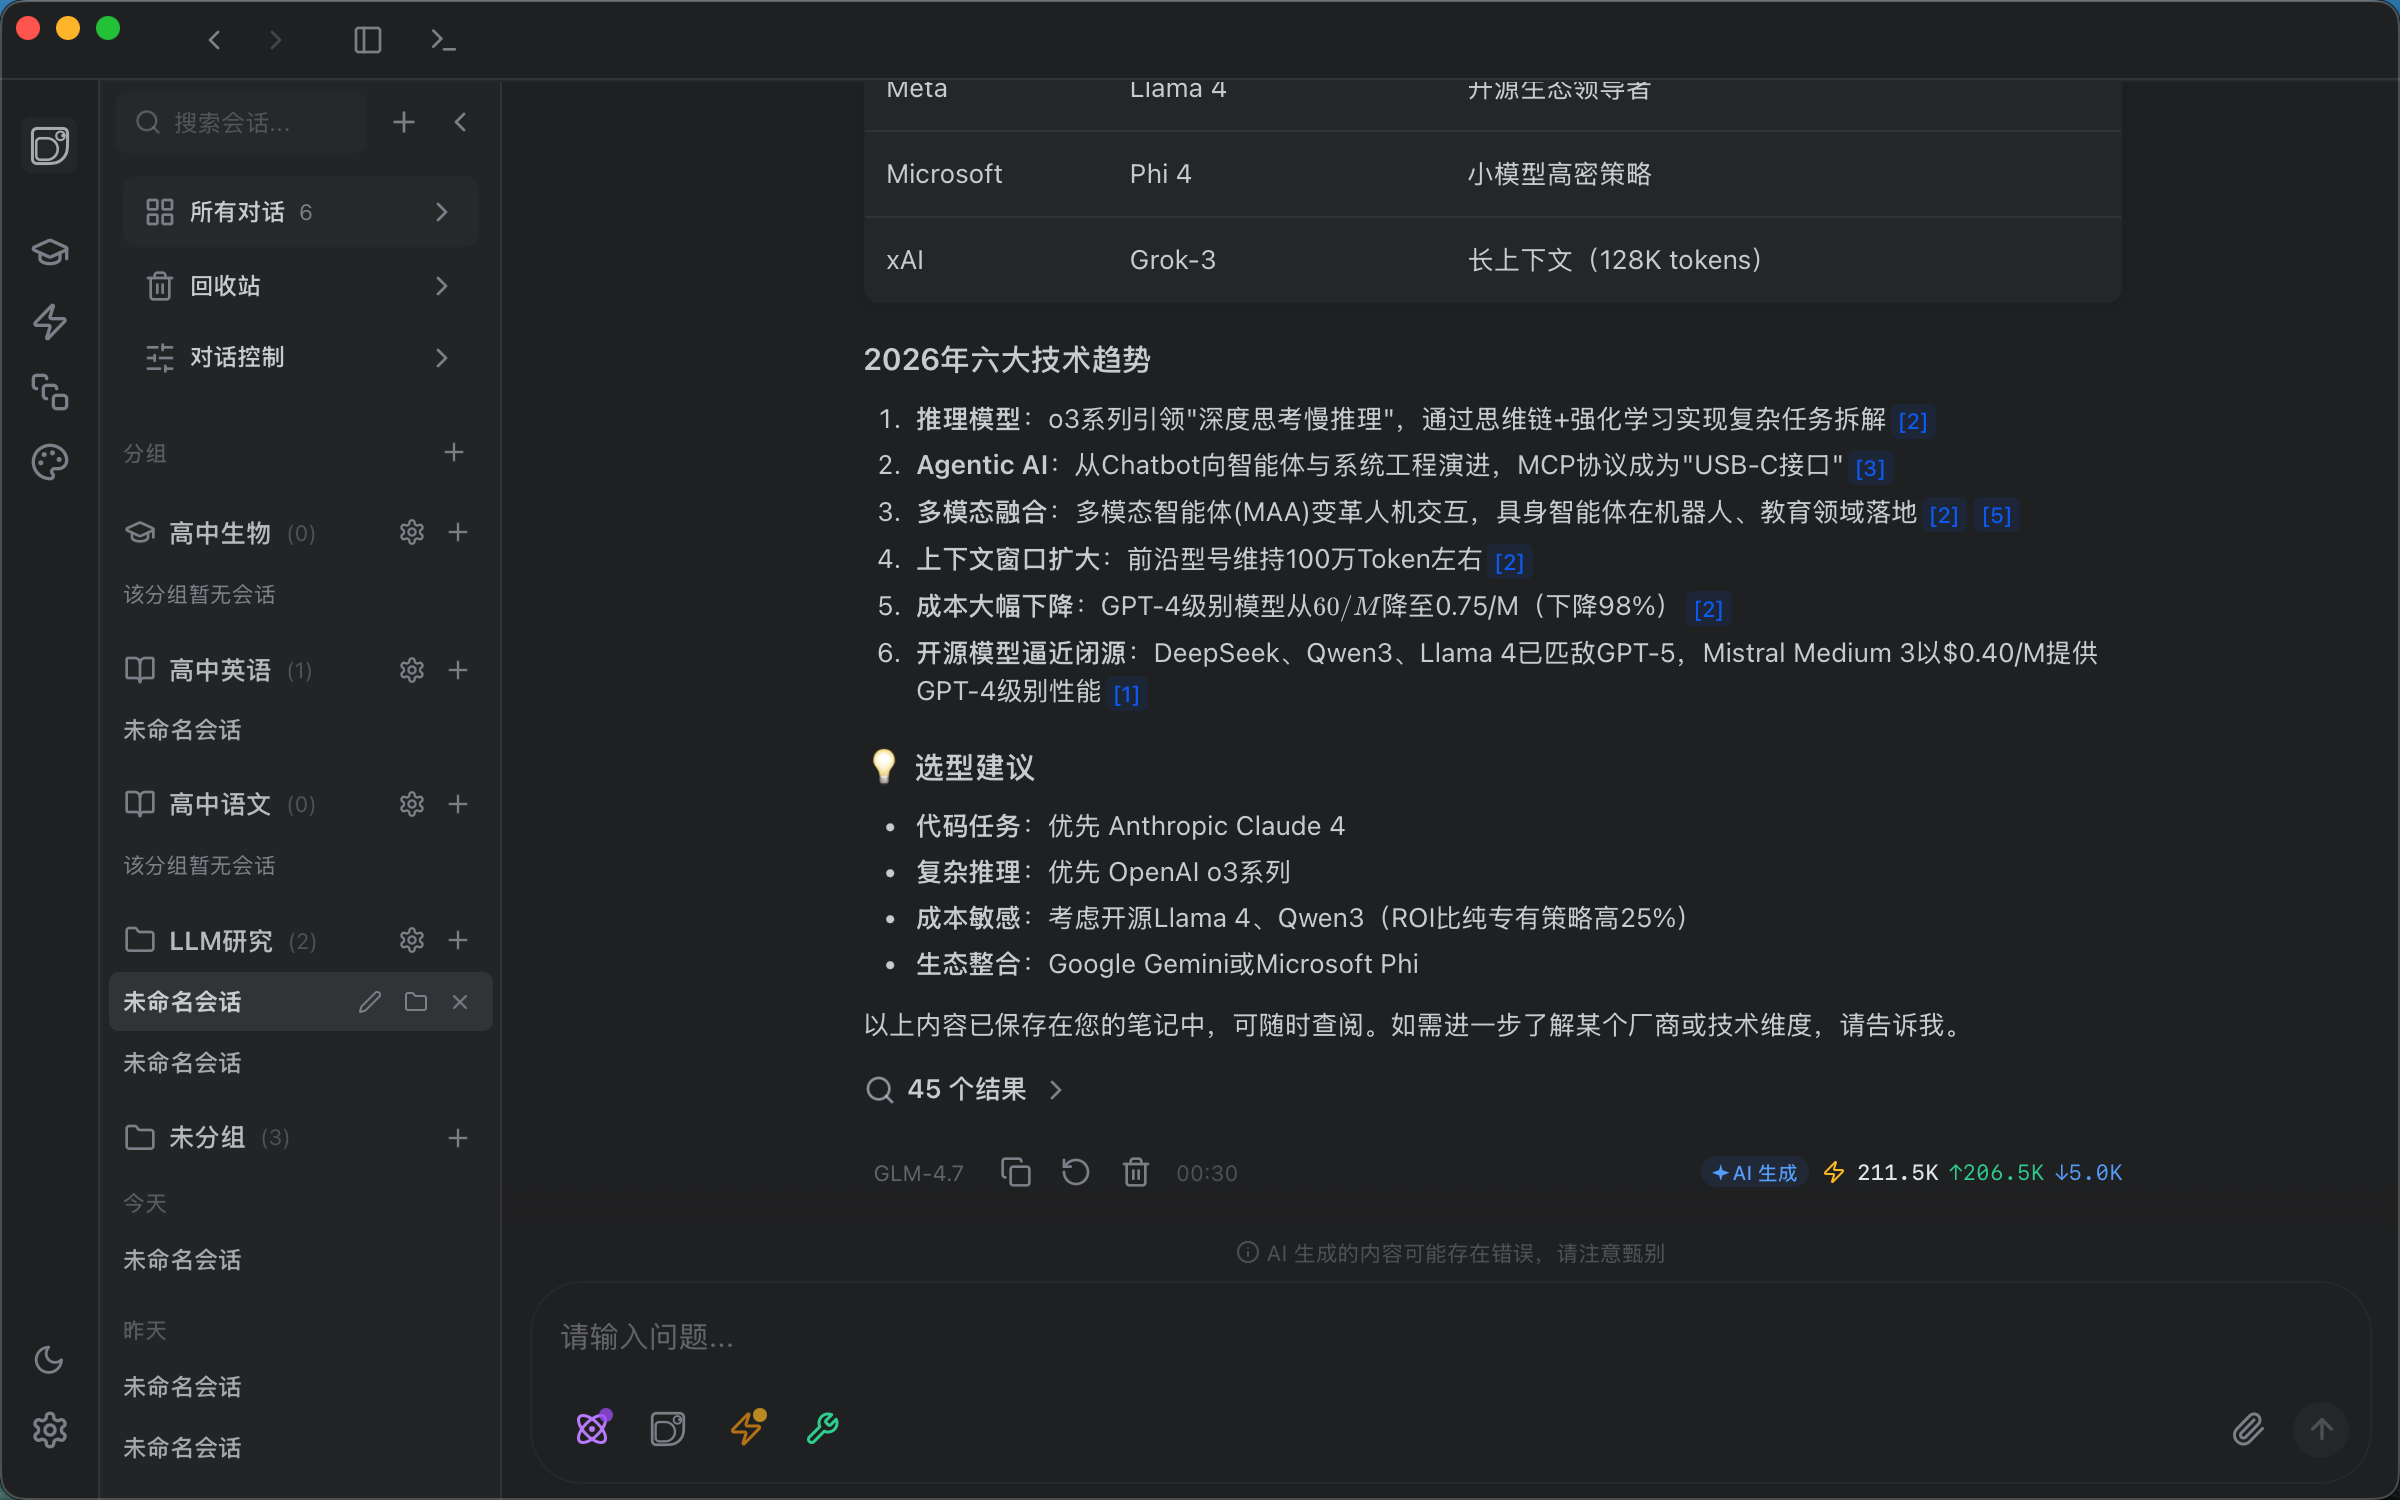Delete the AI response message
This screenshot has width=2400, height=1500.
click(1136, 1172)
